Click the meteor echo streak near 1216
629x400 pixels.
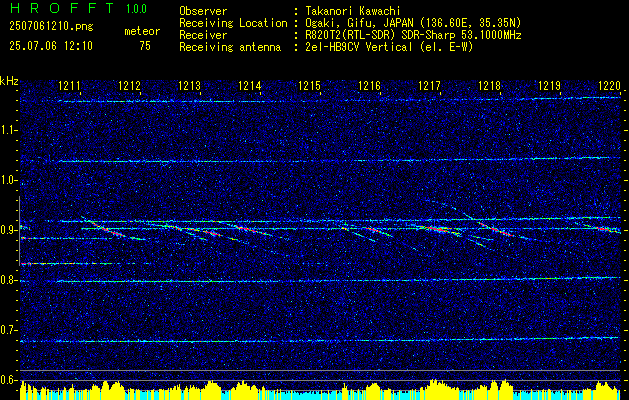[x=375, y=230]
